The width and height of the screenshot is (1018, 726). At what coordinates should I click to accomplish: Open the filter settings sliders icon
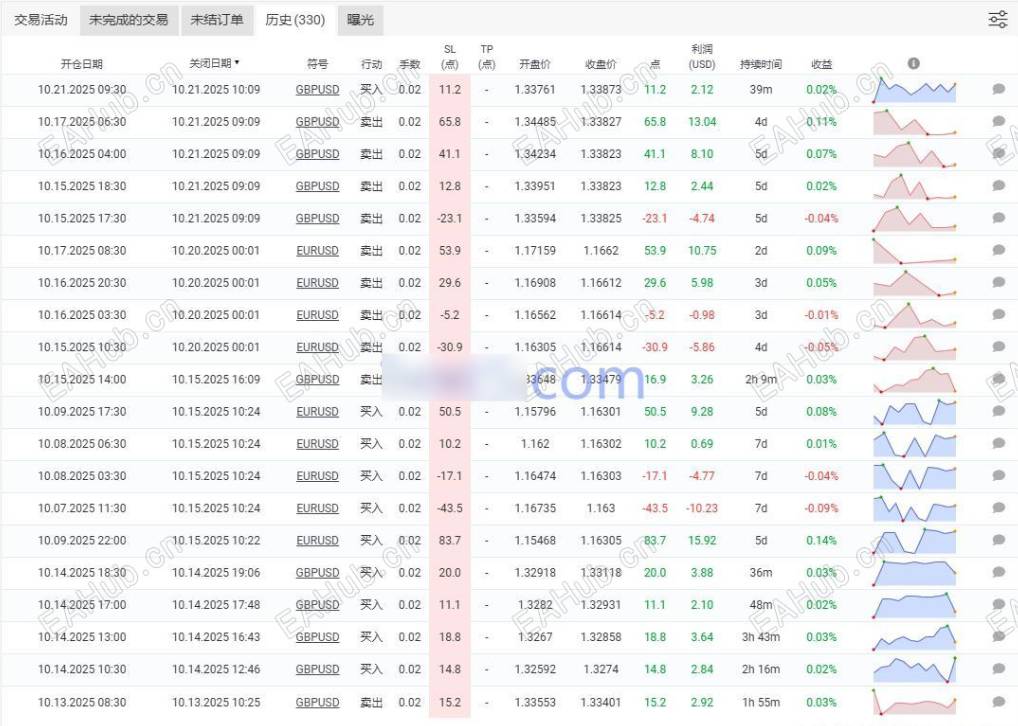click(998, 19)
